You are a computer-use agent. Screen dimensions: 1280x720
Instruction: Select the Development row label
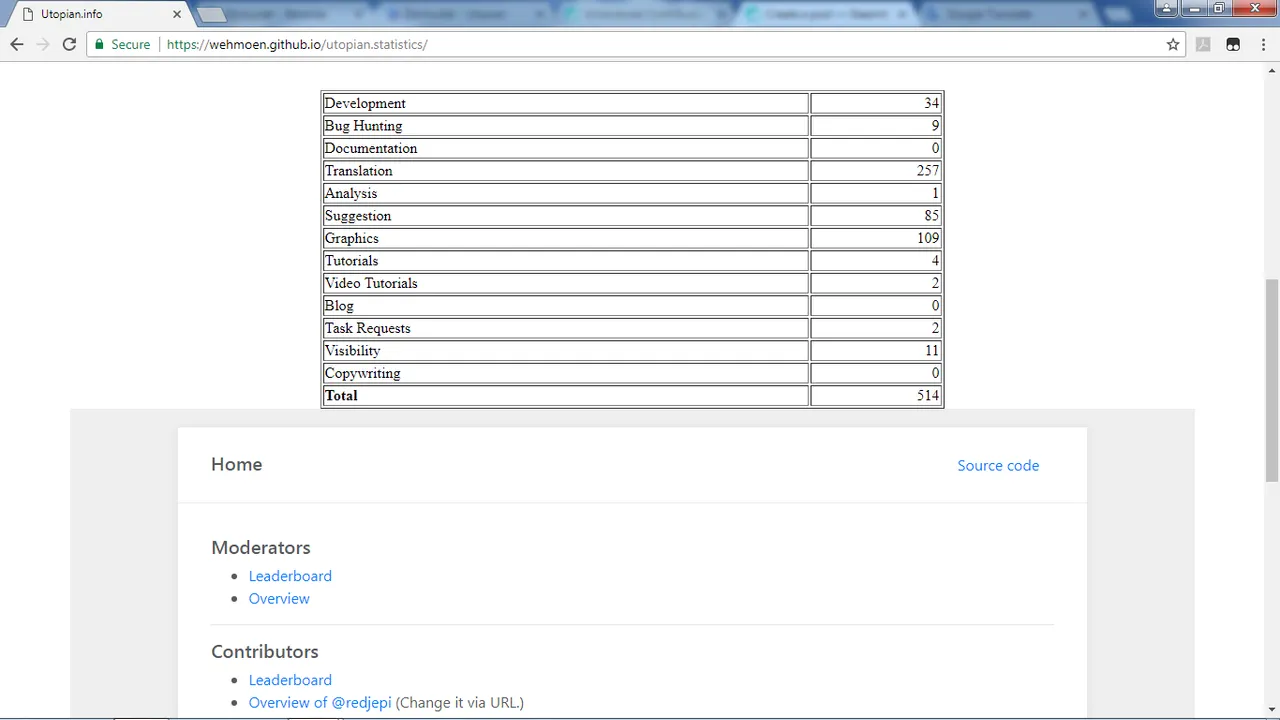[365, 103]
